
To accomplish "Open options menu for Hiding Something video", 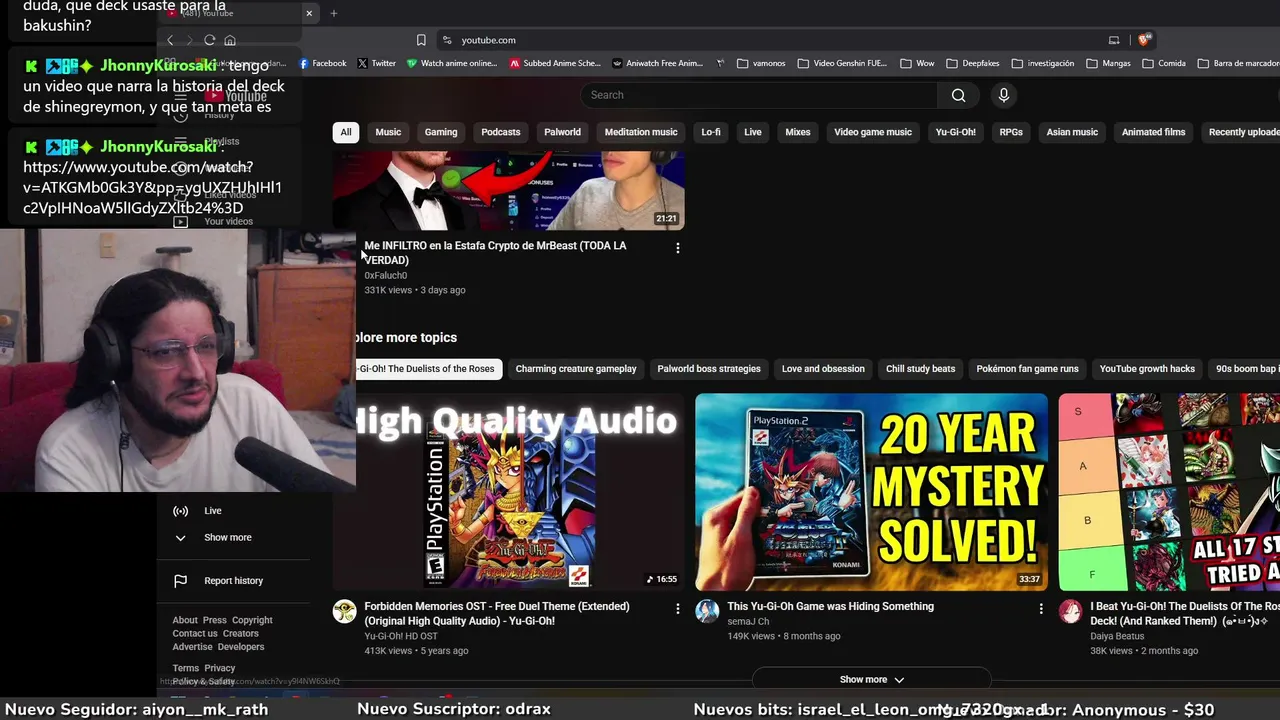I will [1041, 609].
